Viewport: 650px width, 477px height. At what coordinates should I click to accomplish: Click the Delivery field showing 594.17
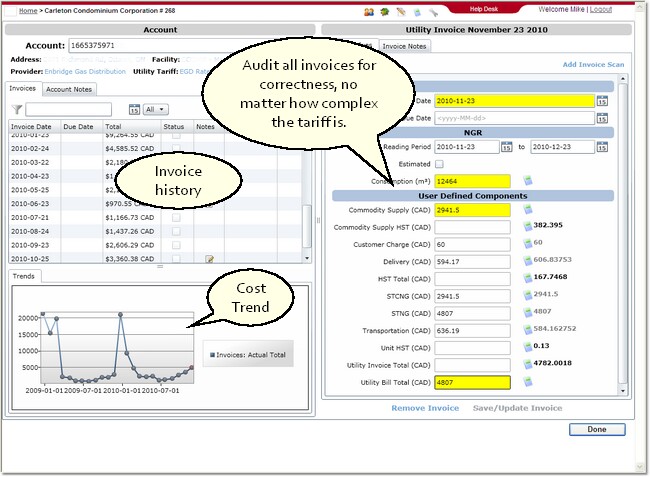pos(473,262)
